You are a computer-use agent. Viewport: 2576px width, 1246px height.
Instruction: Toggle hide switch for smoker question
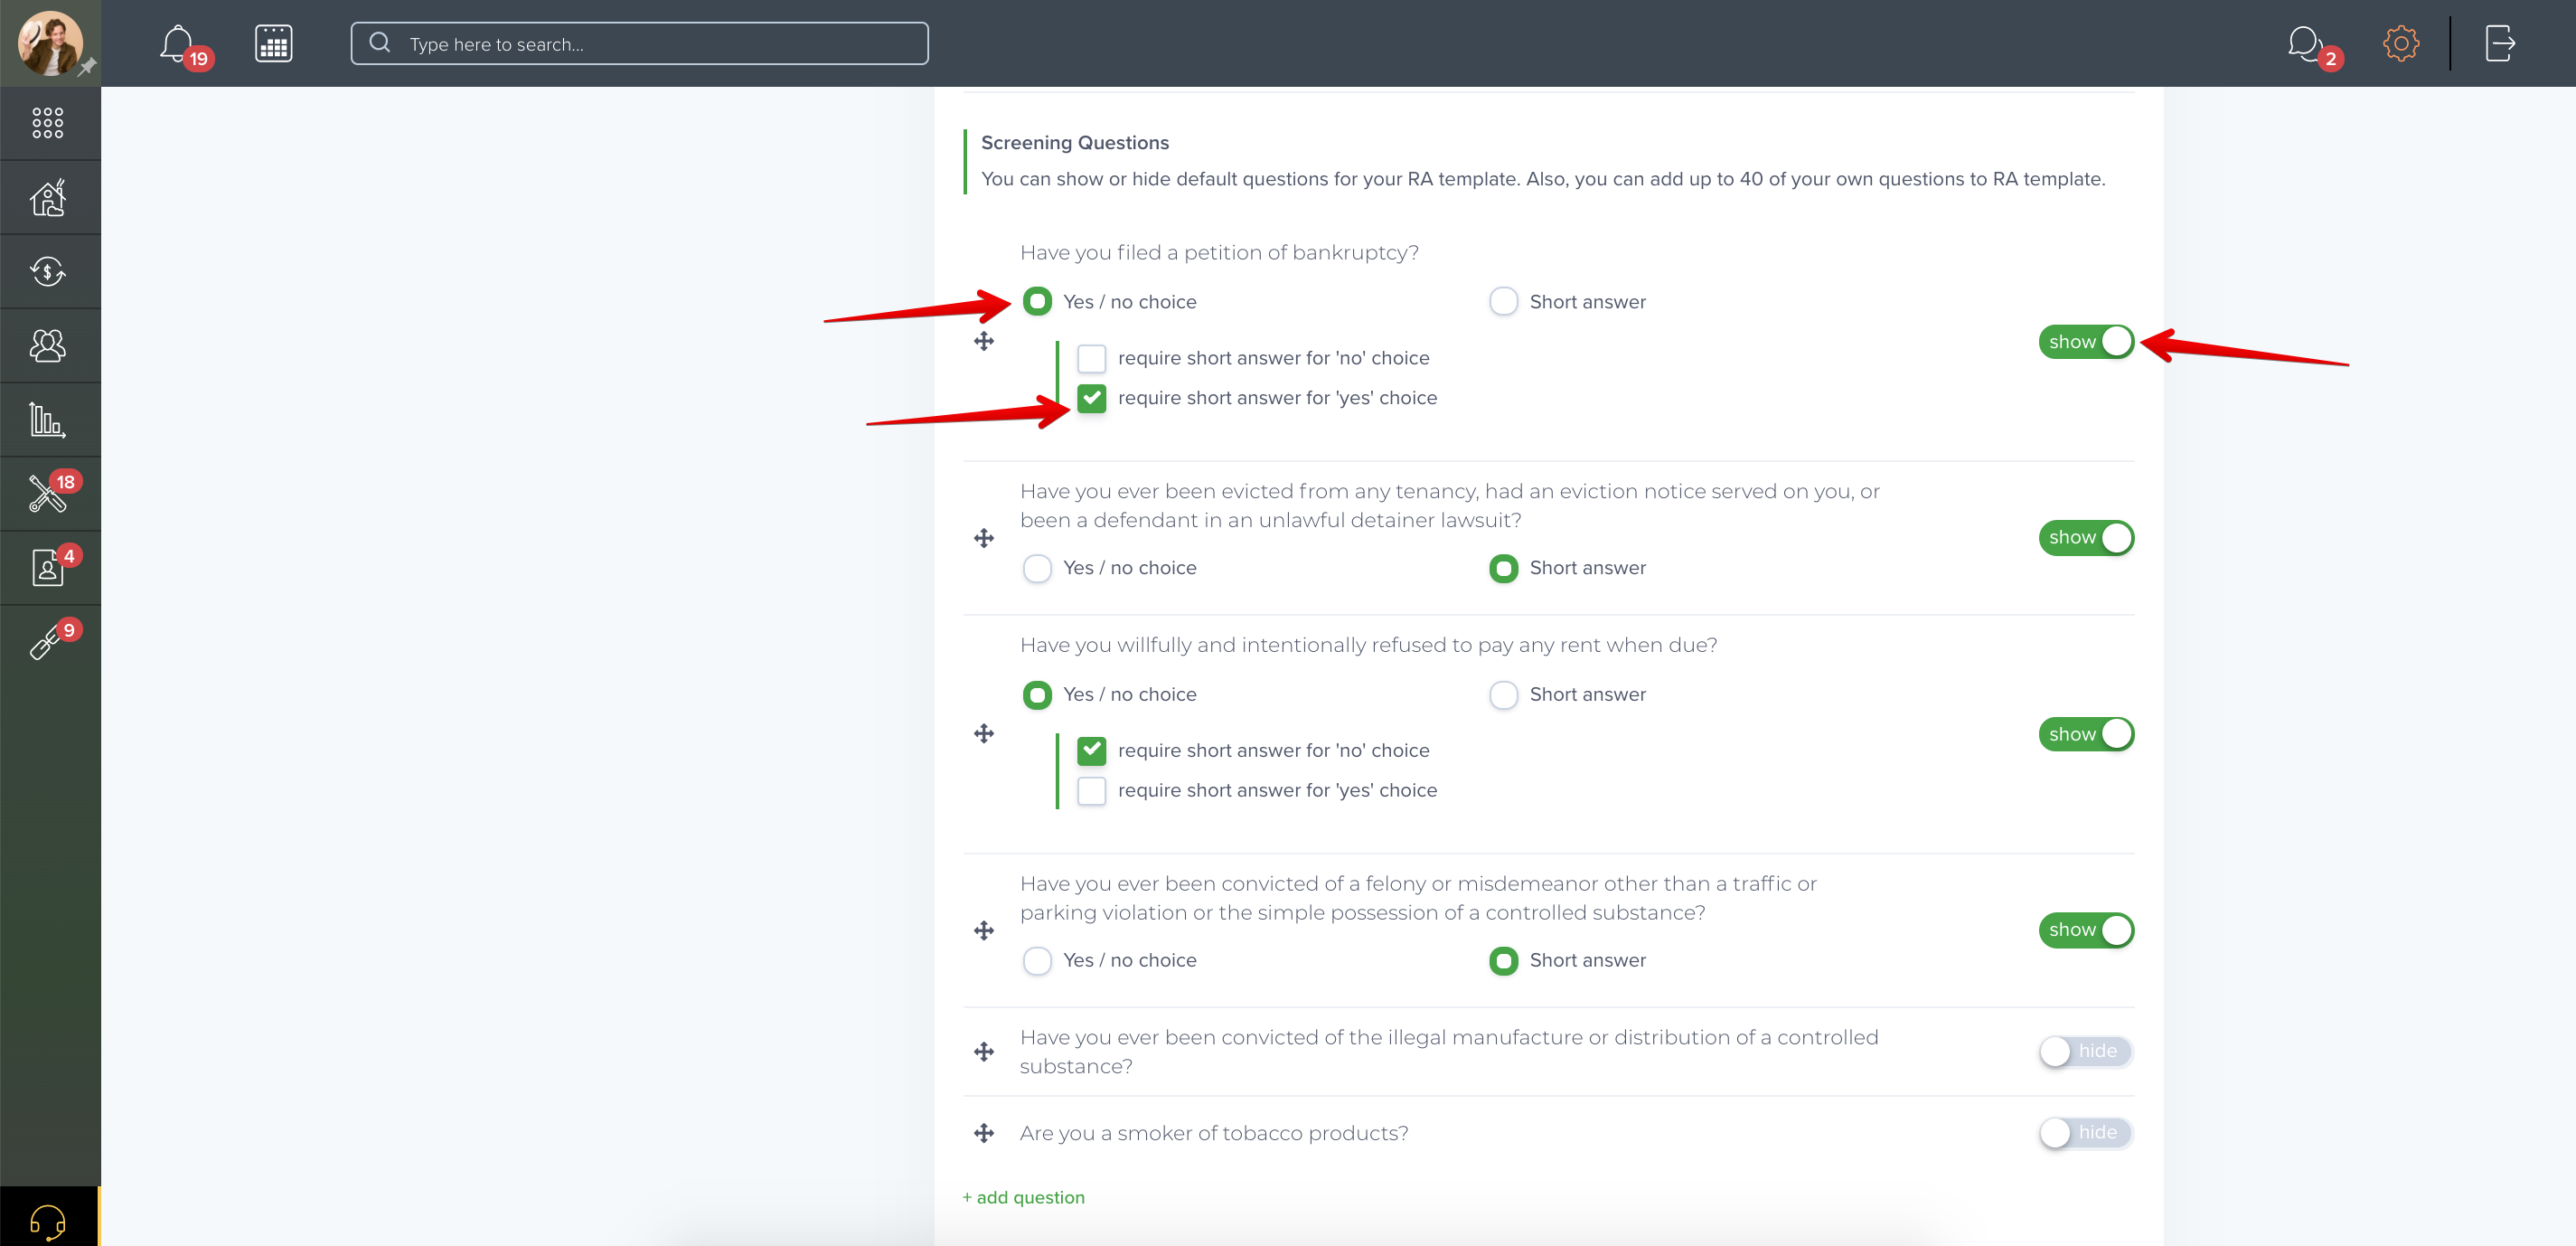coord(2086,1133)
